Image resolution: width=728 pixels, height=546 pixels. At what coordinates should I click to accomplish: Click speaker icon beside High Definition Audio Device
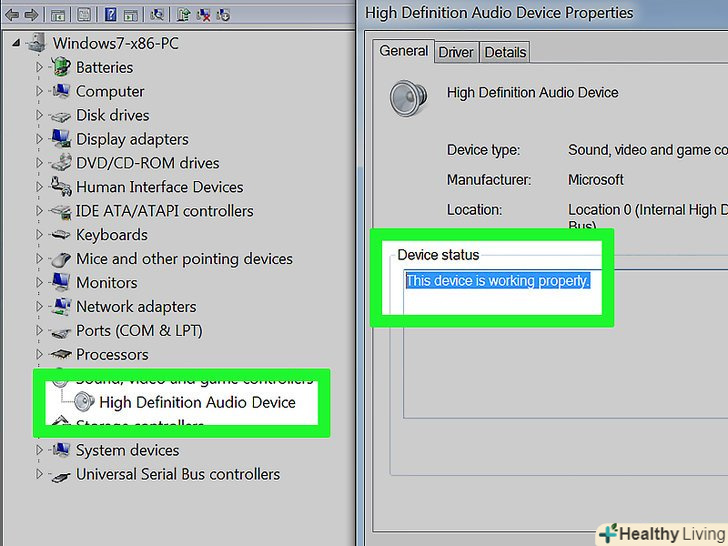[x=84, y=402]
